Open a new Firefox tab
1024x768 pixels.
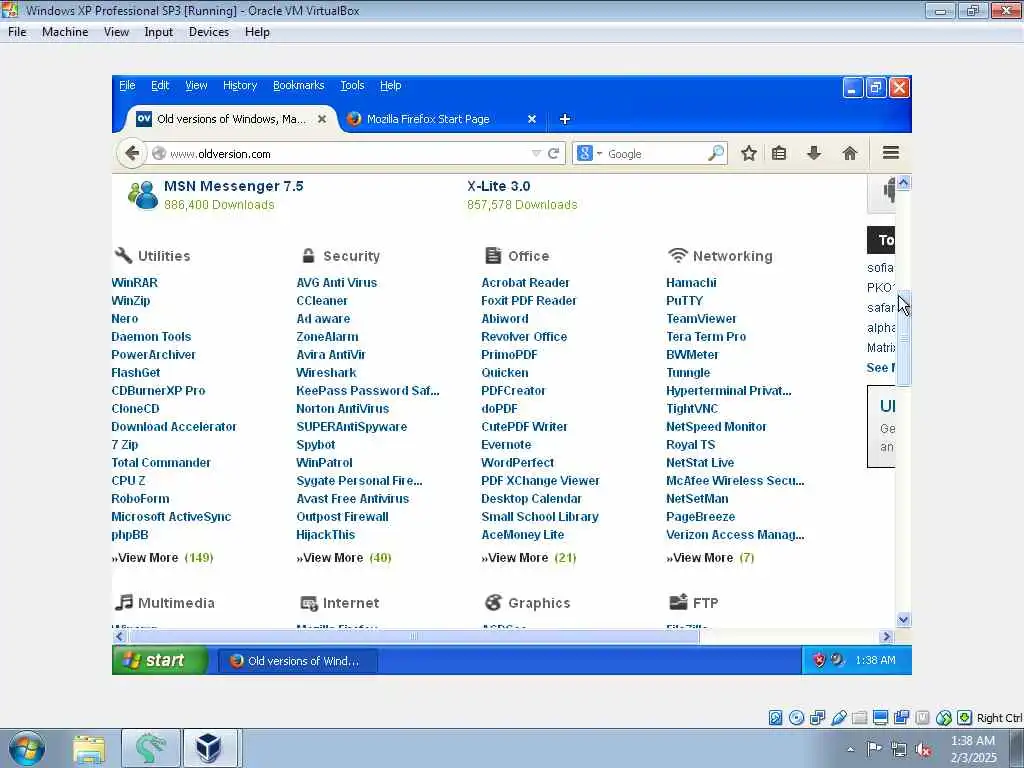(x=565, y=119)
